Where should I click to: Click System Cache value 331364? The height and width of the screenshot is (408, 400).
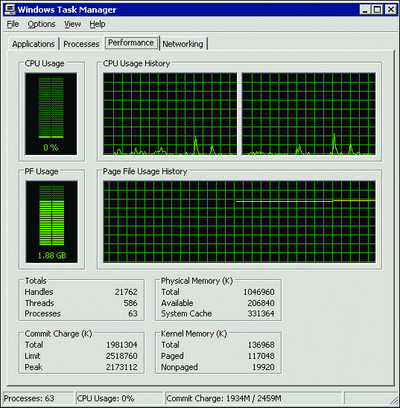coord(261,314)
